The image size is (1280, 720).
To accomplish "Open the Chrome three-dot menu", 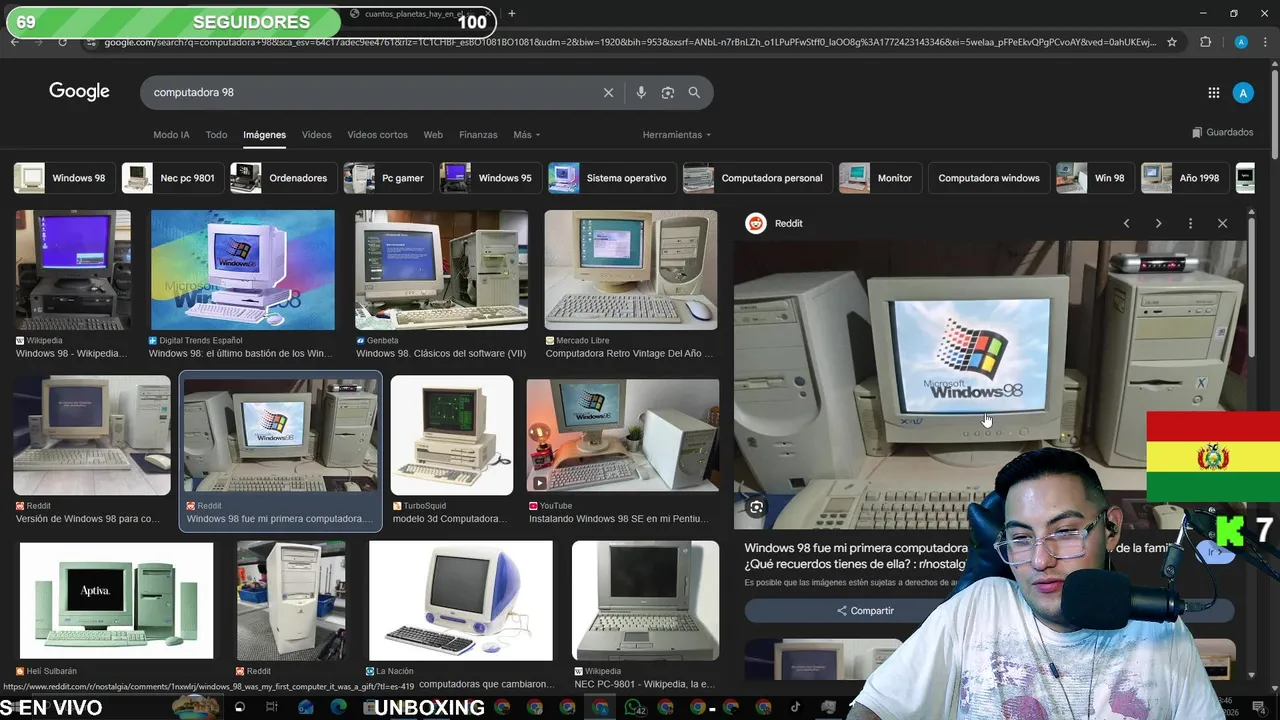I will pyautogui.click(x=1266, y=42).
